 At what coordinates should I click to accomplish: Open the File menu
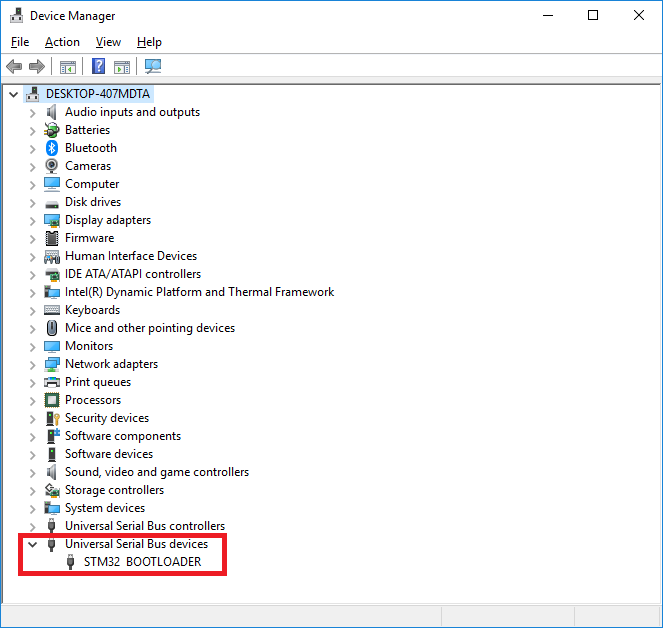point(20,42)
